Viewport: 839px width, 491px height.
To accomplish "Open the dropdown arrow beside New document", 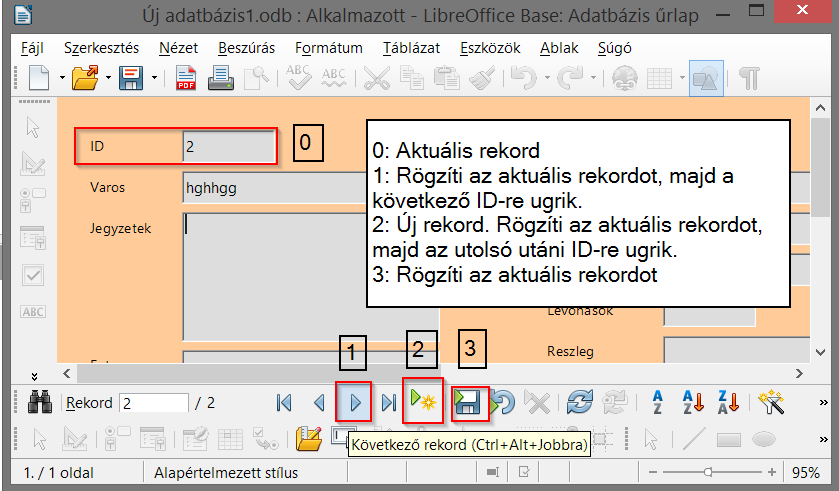I will pos(61,78).
